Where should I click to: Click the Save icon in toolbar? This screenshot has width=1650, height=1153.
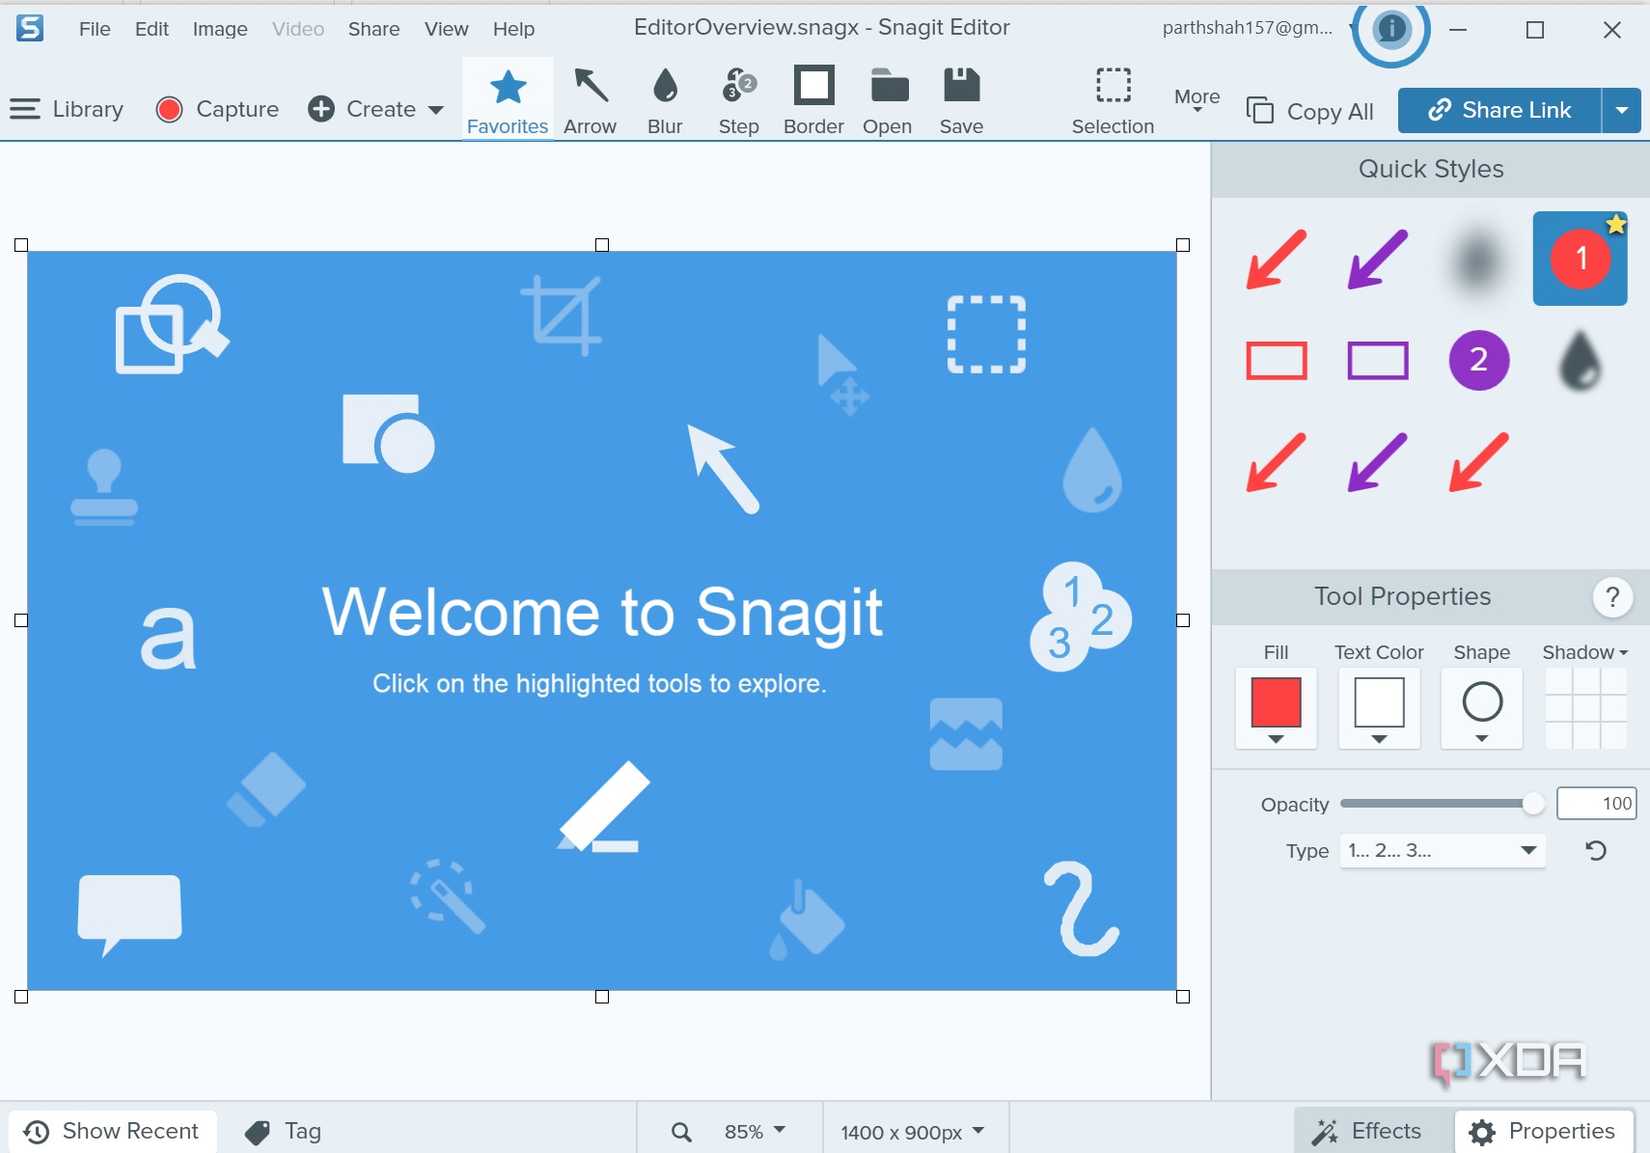(x=961, y=100)
